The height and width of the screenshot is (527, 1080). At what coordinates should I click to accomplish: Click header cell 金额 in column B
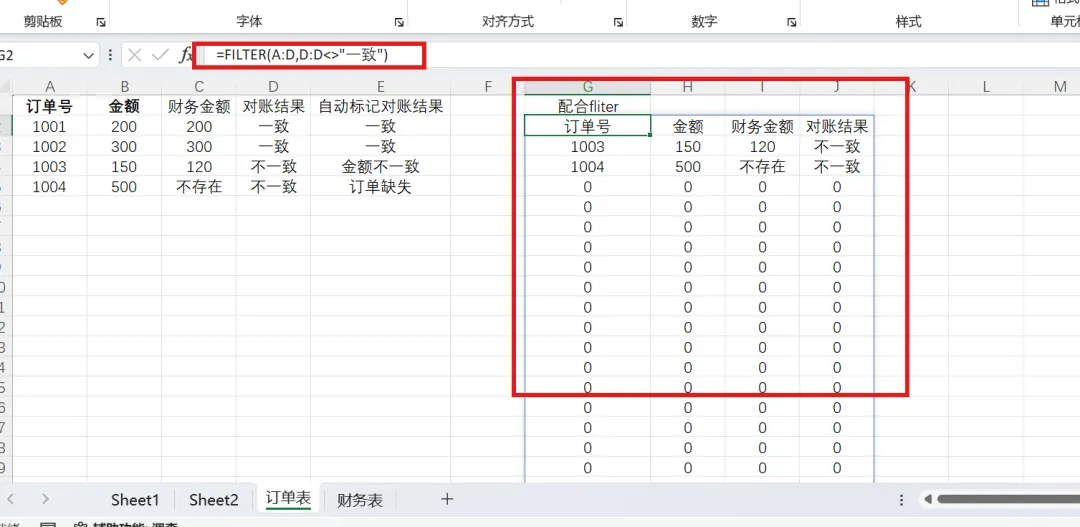click(125, 107)
